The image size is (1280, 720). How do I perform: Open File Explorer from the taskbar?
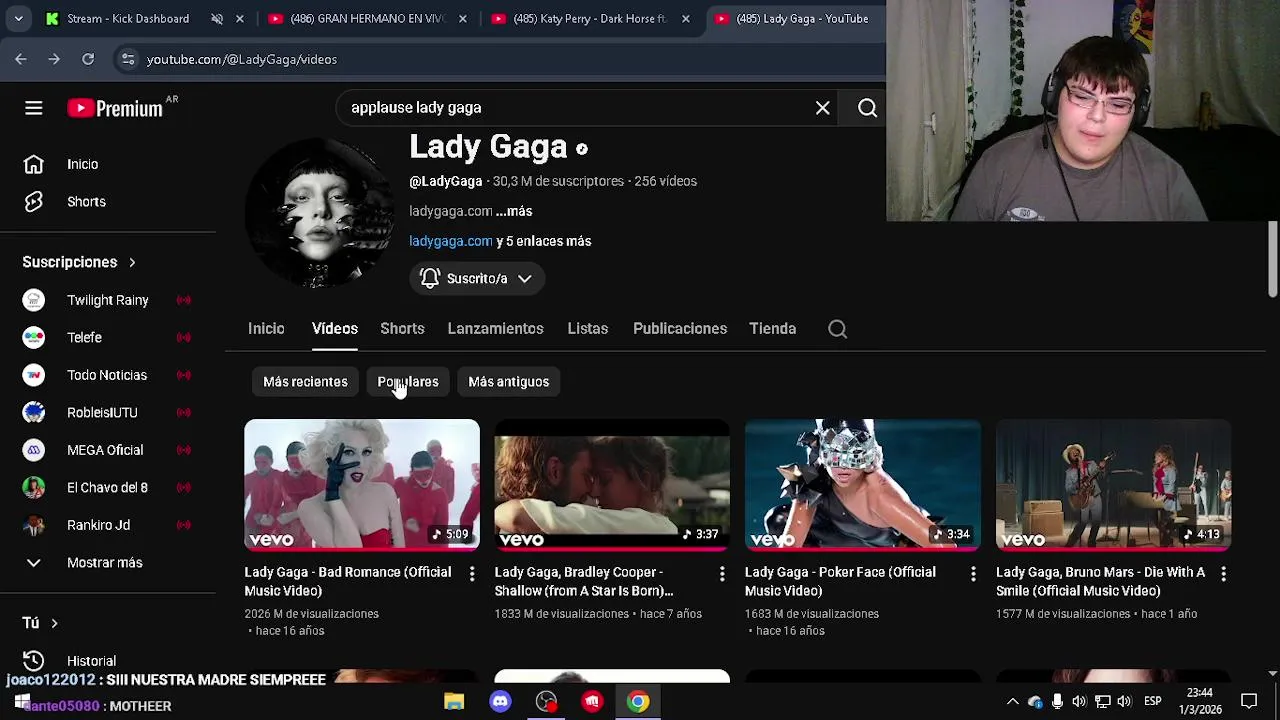pyautogui.click(x=454, y=701)
